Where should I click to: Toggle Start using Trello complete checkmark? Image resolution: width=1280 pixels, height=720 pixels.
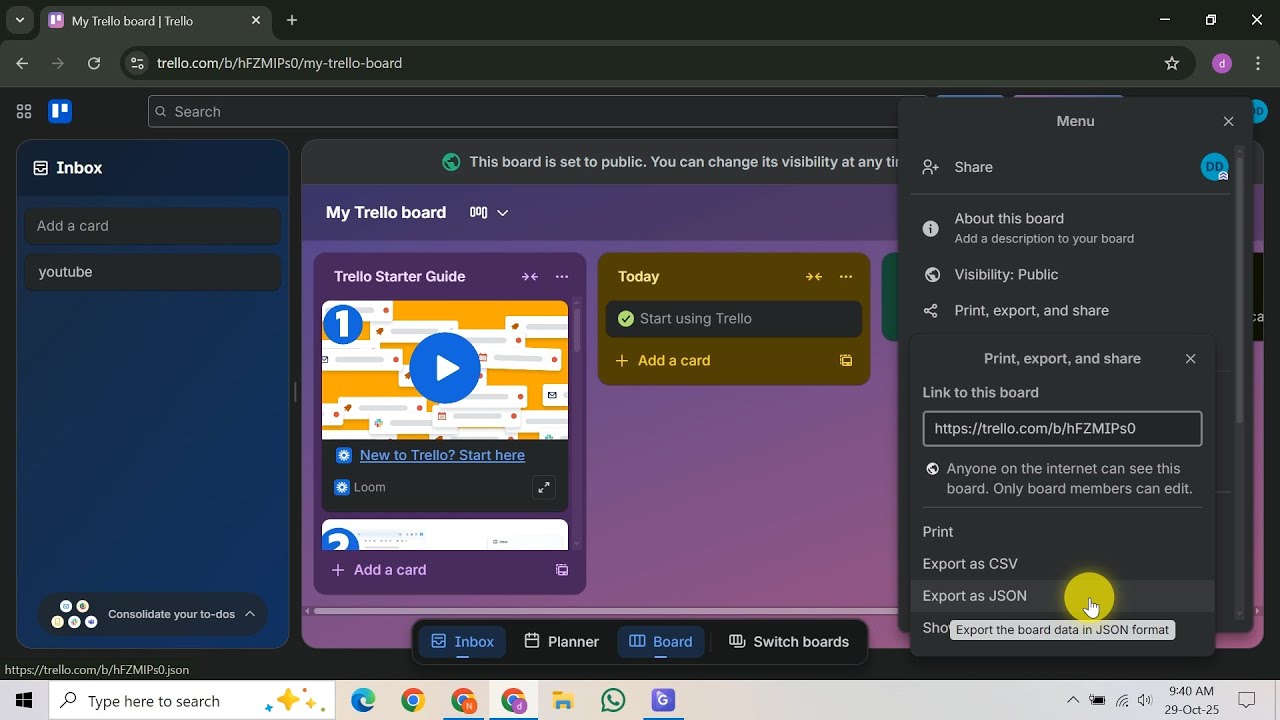point(626,319)
